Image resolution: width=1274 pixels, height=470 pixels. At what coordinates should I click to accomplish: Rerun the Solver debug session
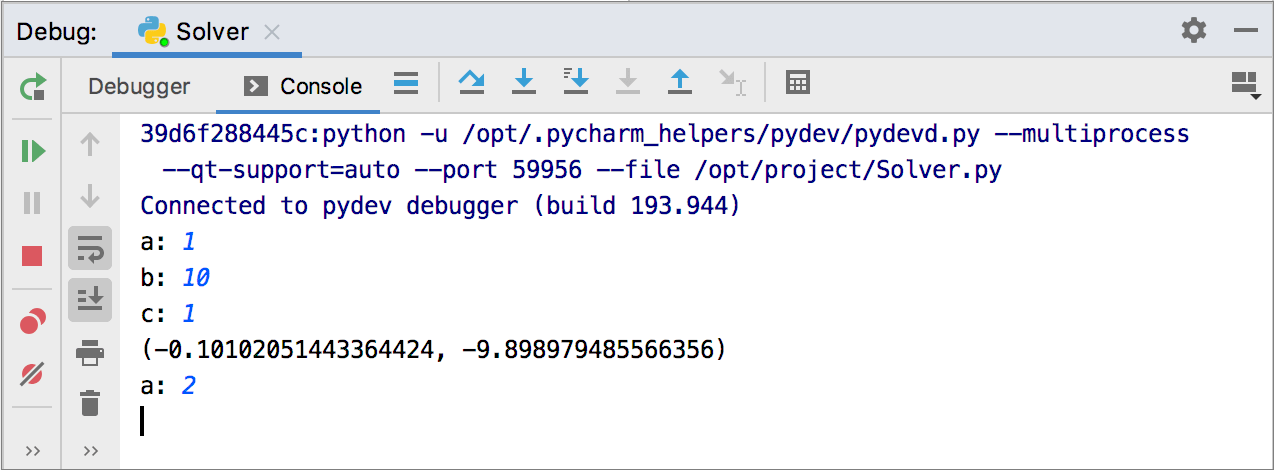(x=32, y=87)
